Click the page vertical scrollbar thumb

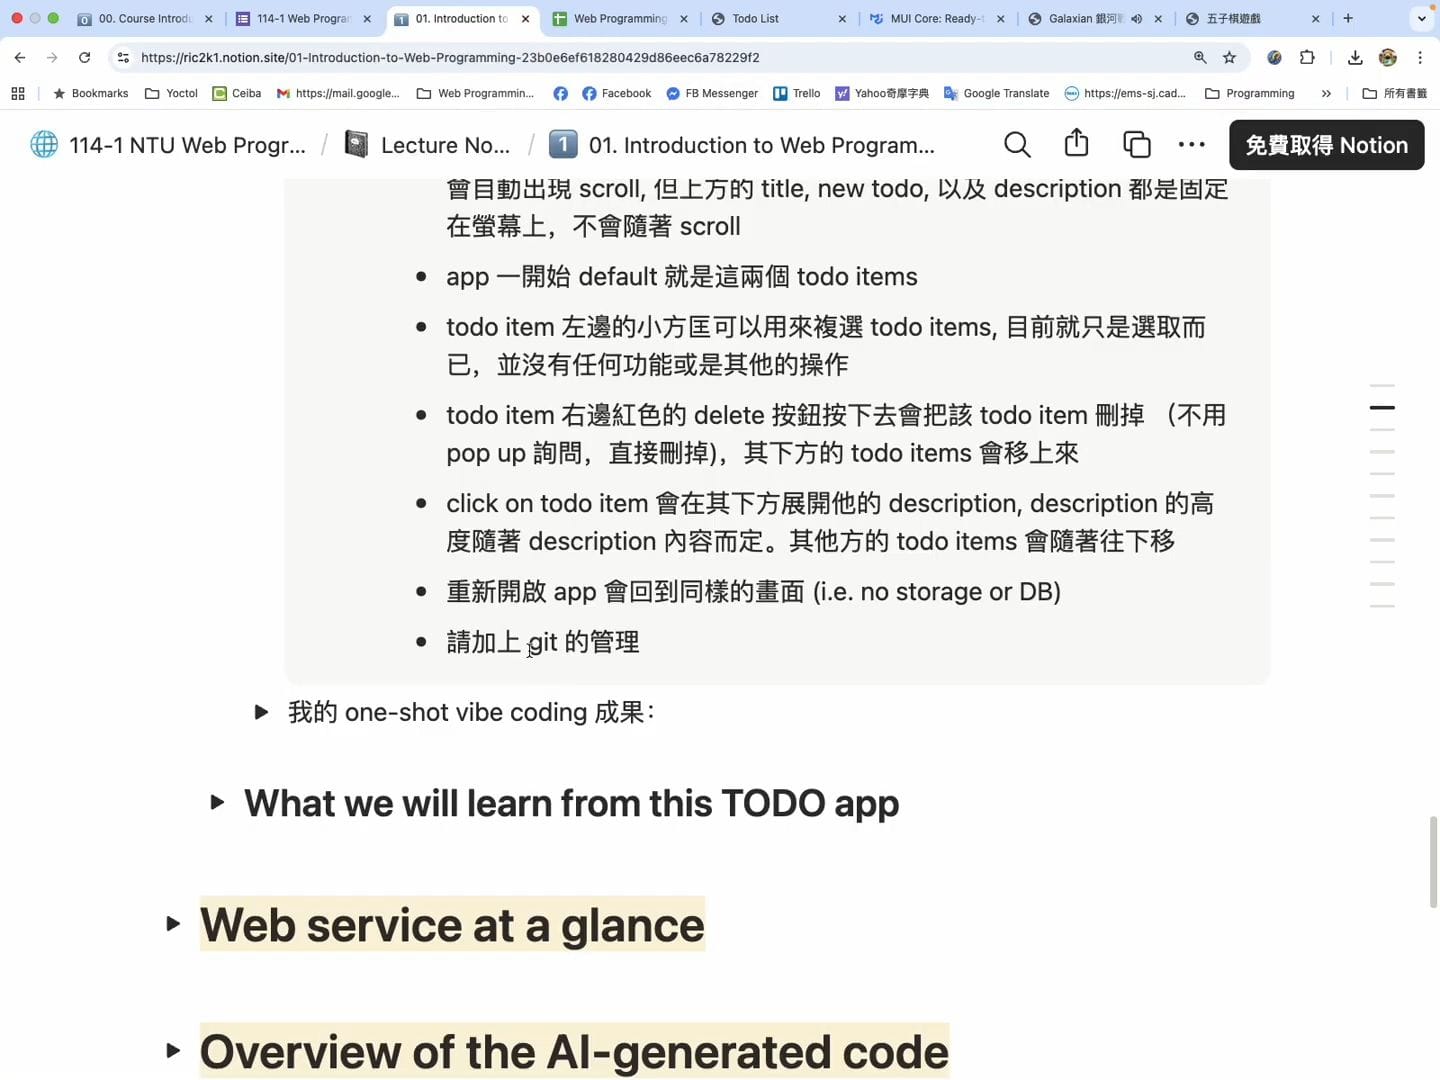point(1433,861)
